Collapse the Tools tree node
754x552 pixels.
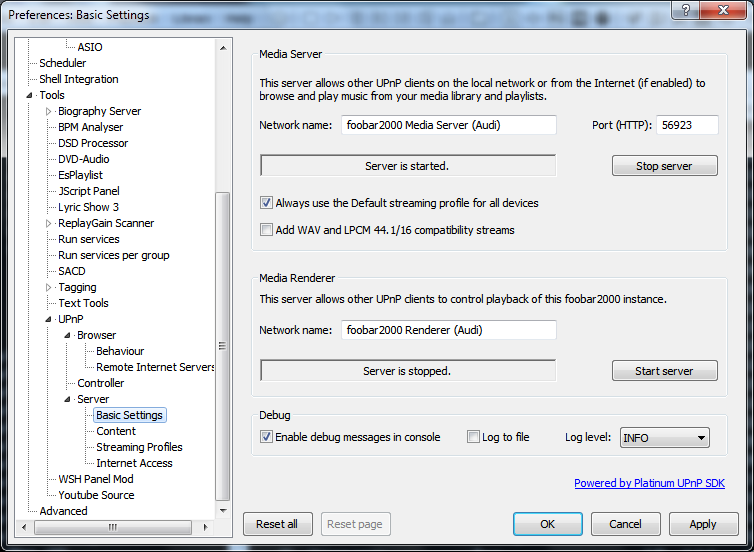click(30, 95)
